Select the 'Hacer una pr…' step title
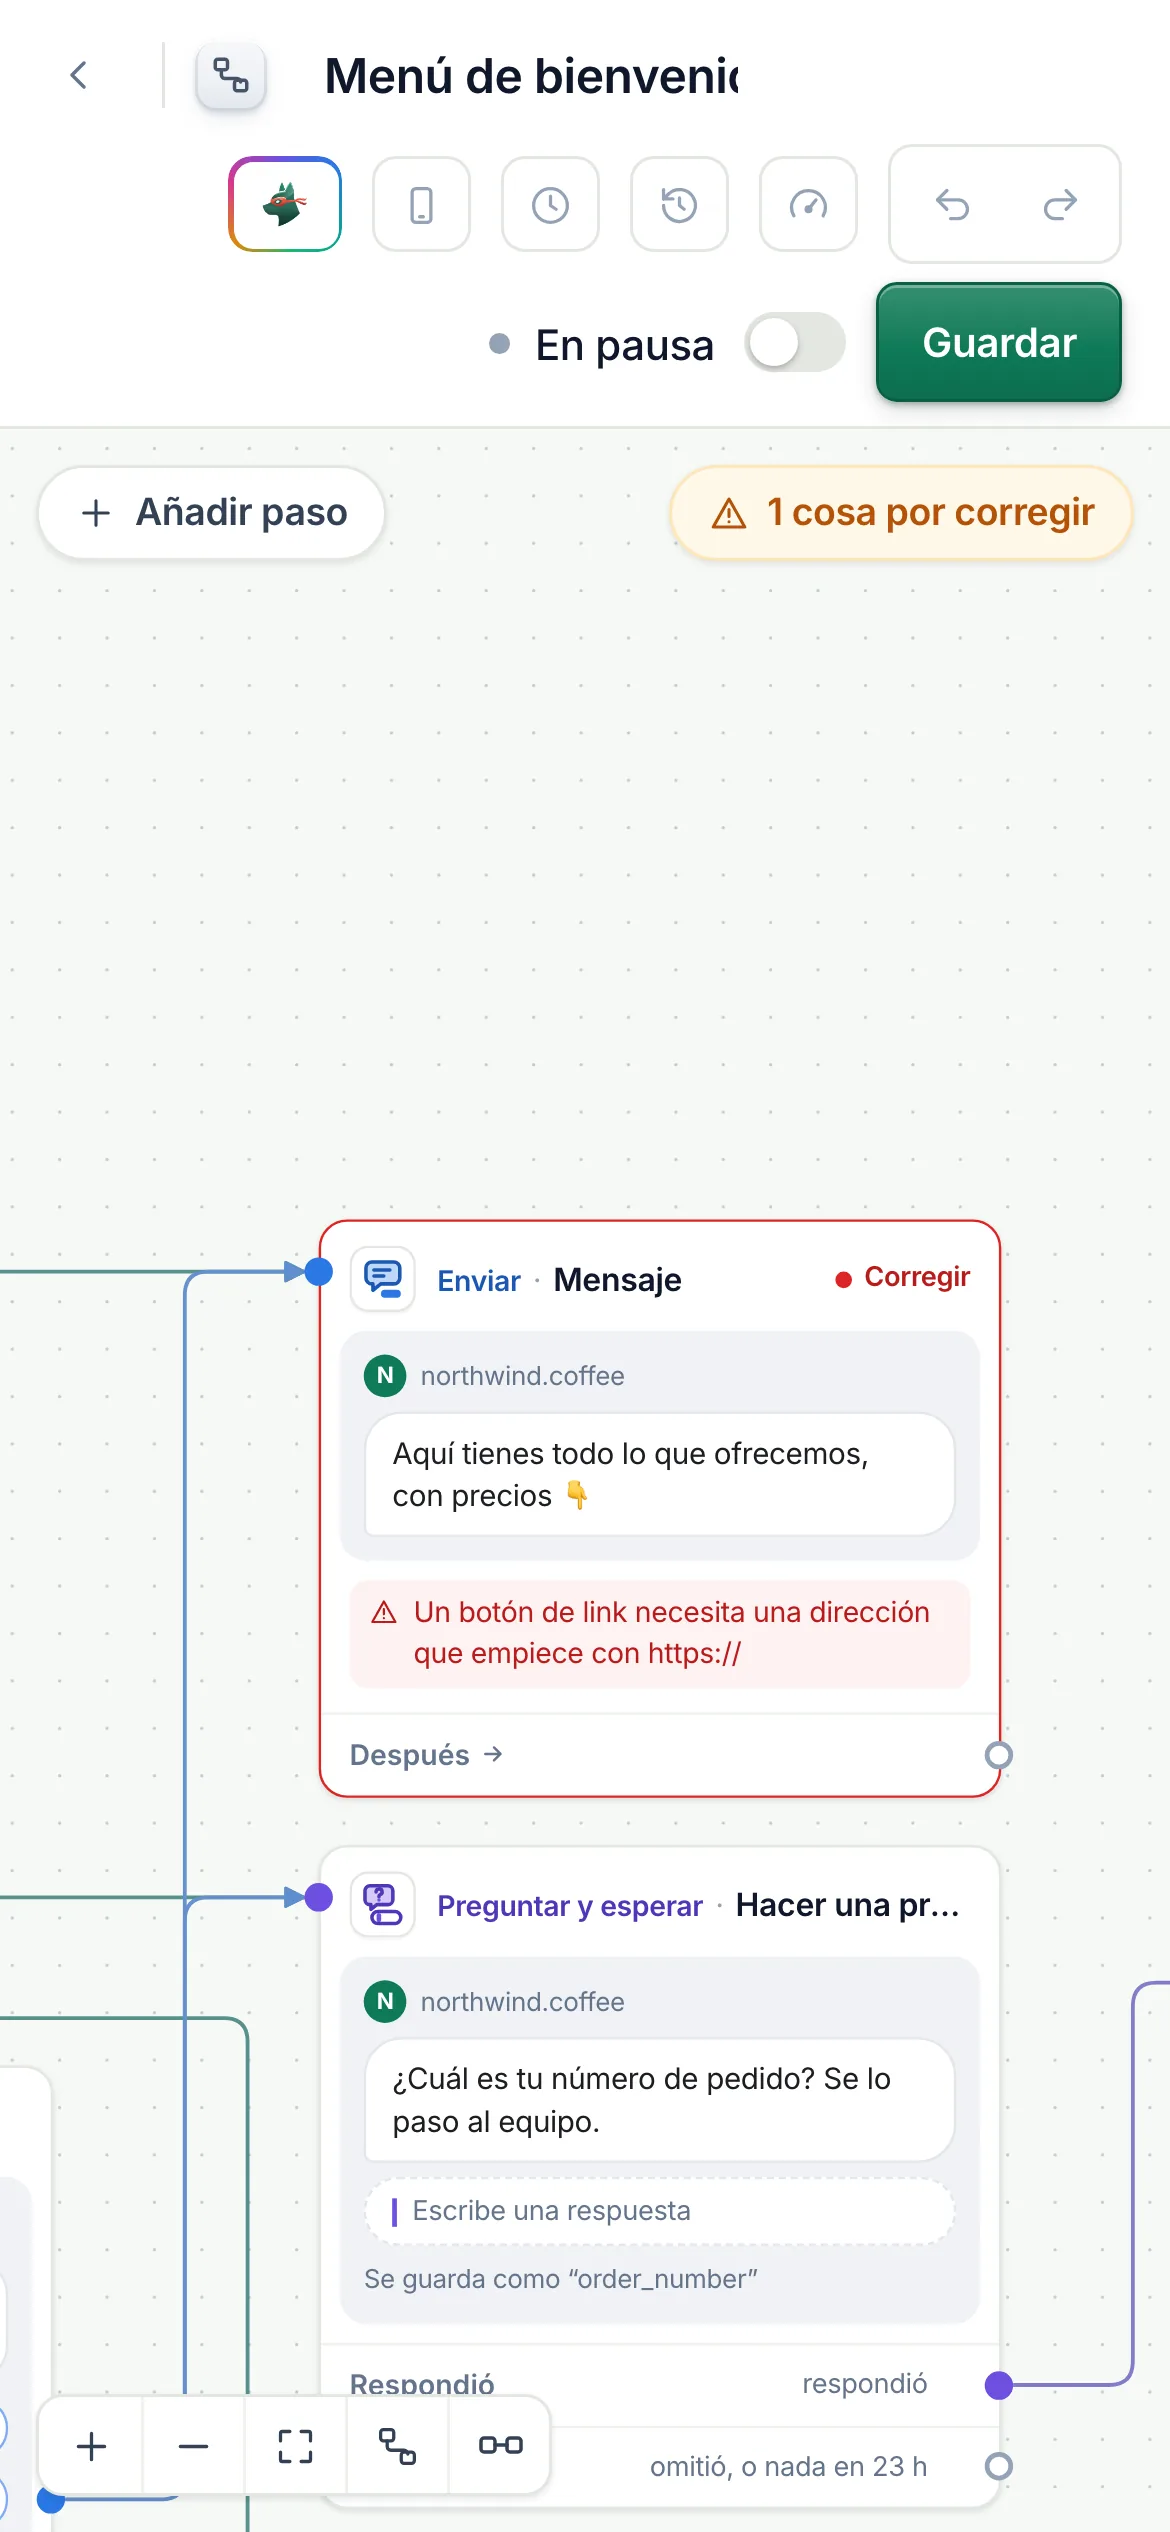This screenshot has height=2532, width=1170. pos(848,1906)
